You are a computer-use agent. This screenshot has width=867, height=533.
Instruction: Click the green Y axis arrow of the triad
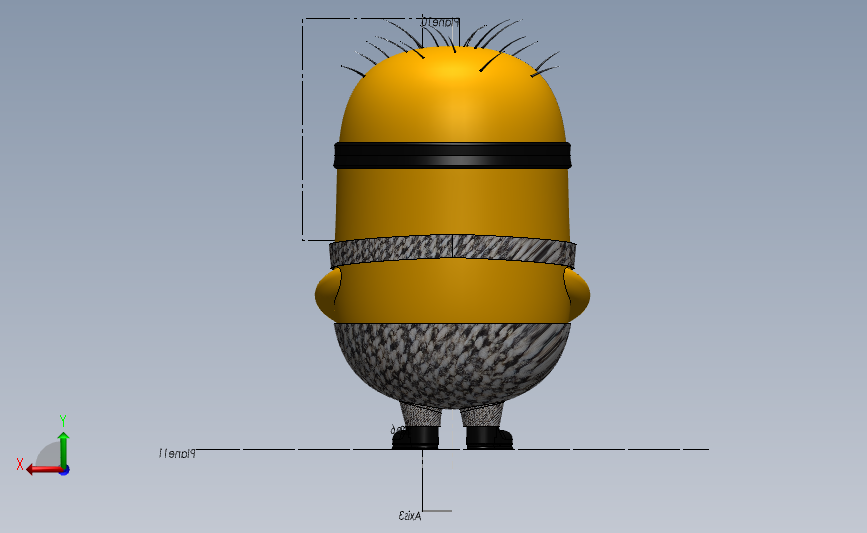tap(64, 450)
